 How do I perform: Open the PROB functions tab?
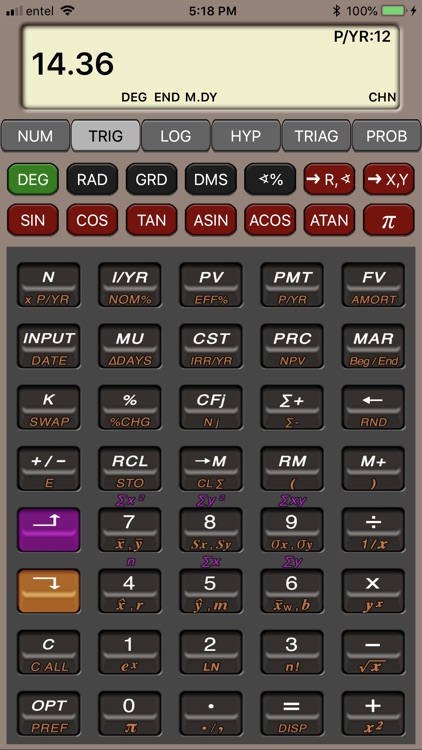(x=387, y=136)
